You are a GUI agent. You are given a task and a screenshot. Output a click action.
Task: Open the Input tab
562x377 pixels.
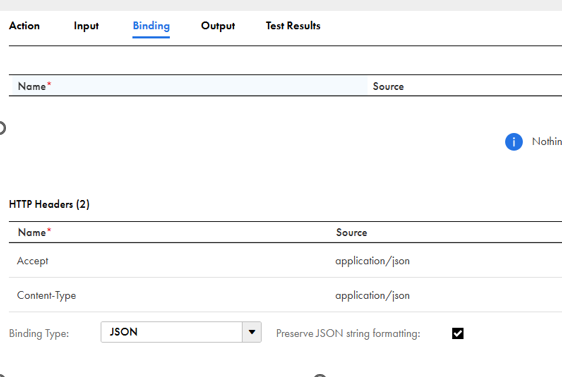coord(86,26)
